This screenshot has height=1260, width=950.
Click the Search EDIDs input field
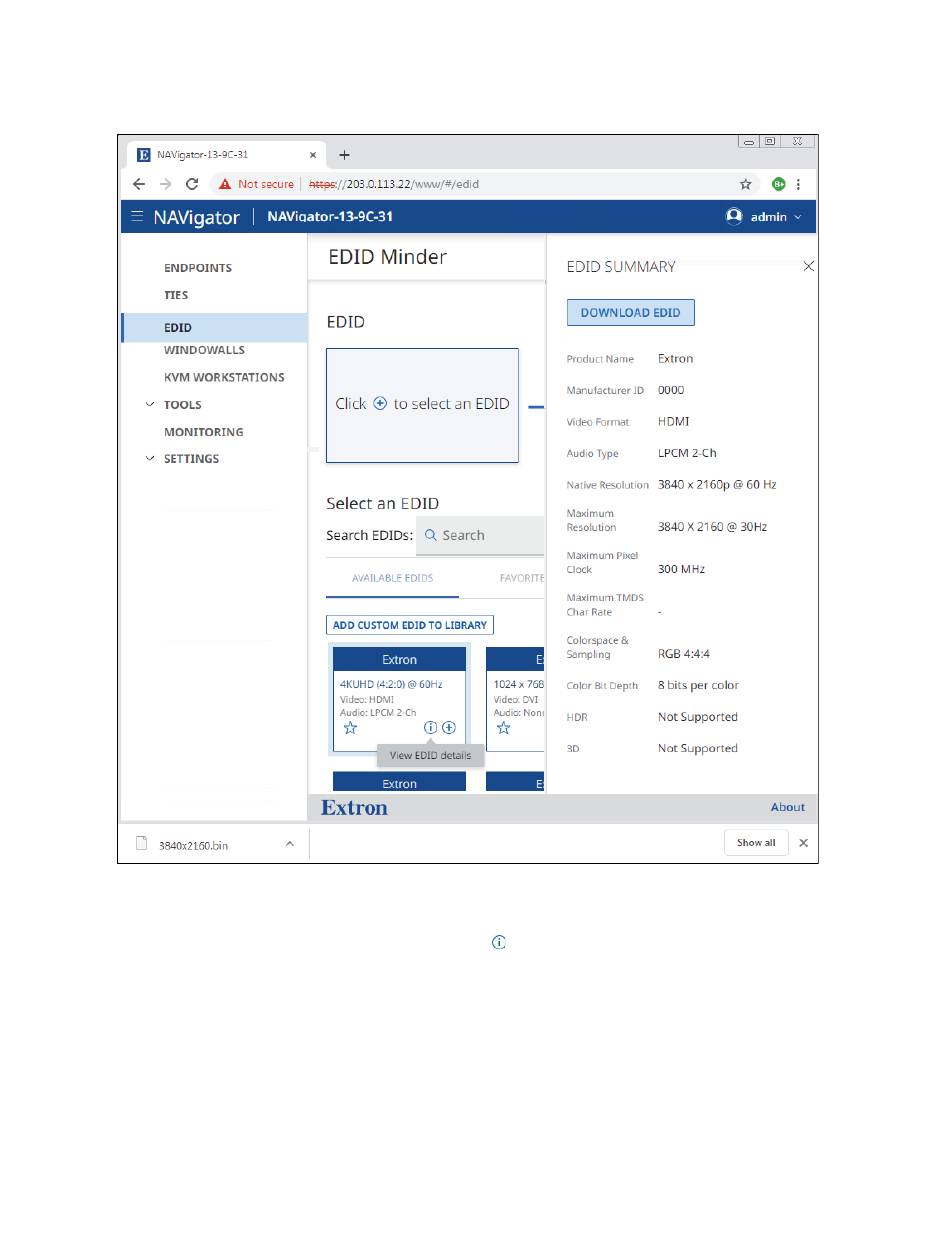(x=480, y=536)
